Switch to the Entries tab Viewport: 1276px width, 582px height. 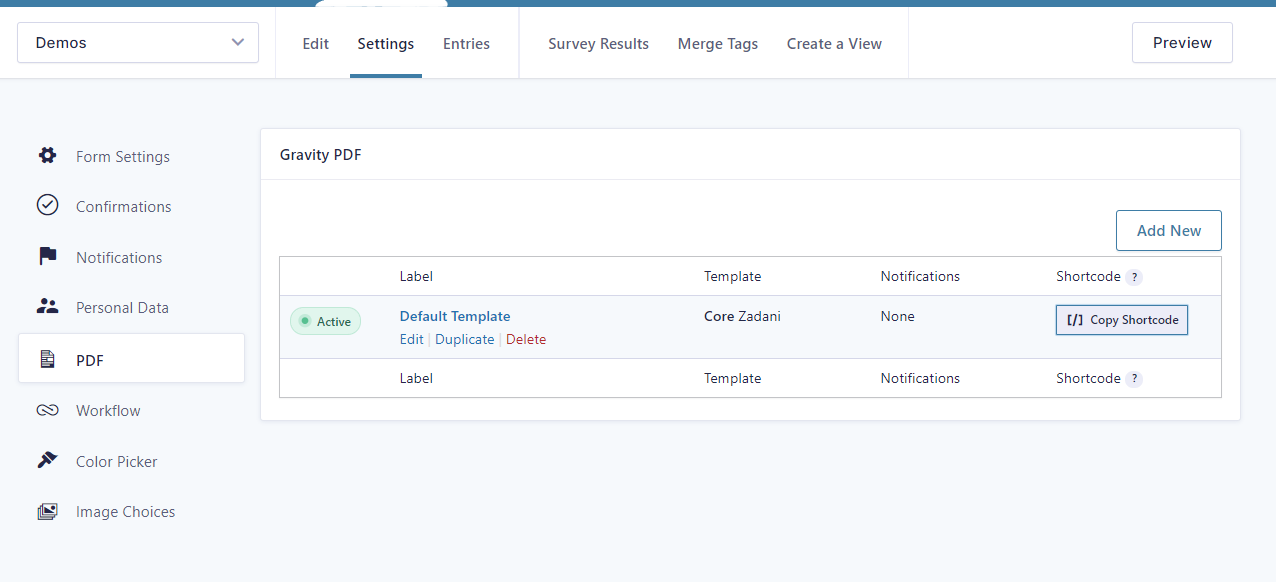pyautogui.click(x=466, y=44)
